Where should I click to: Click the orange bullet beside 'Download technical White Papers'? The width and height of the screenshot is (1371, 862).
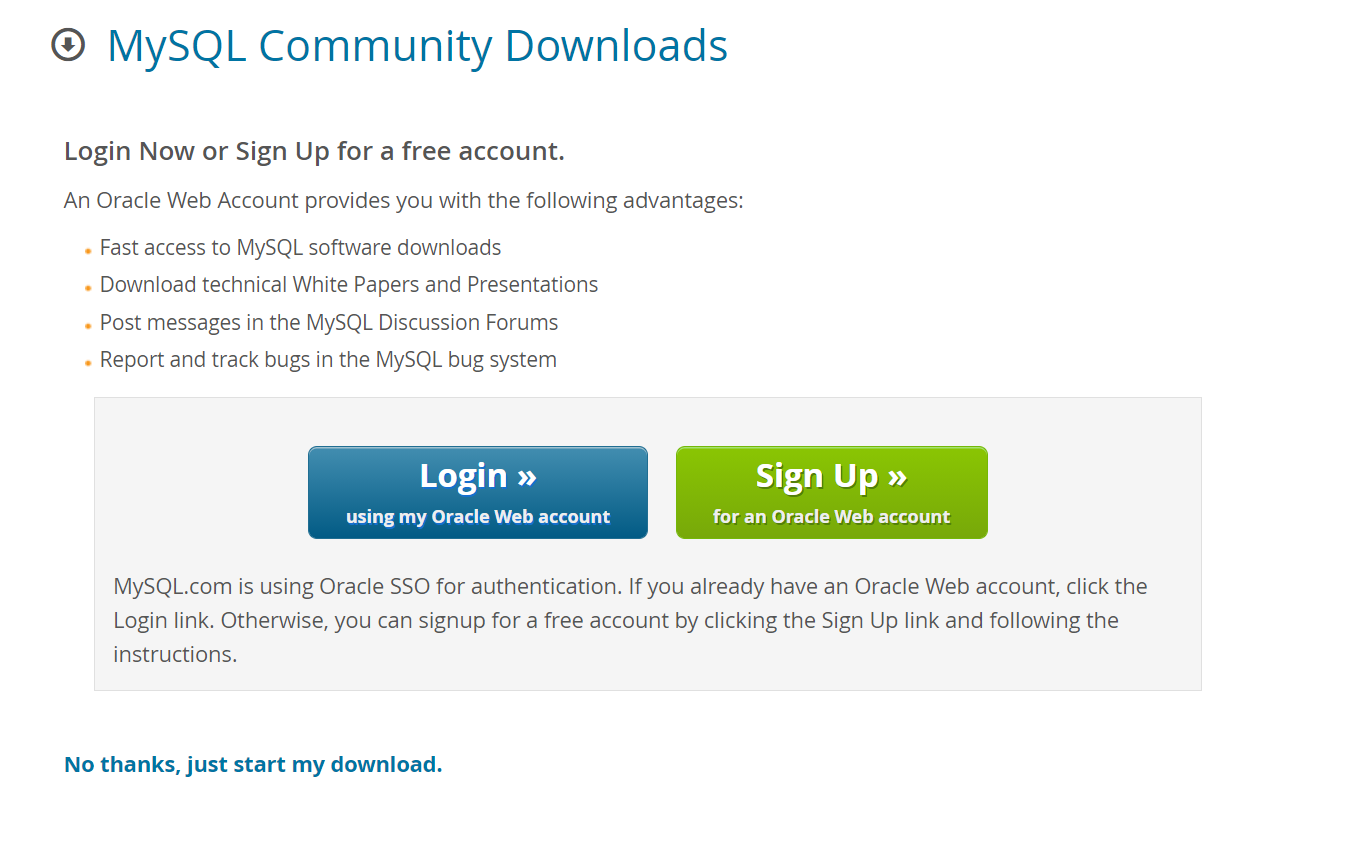88,288
